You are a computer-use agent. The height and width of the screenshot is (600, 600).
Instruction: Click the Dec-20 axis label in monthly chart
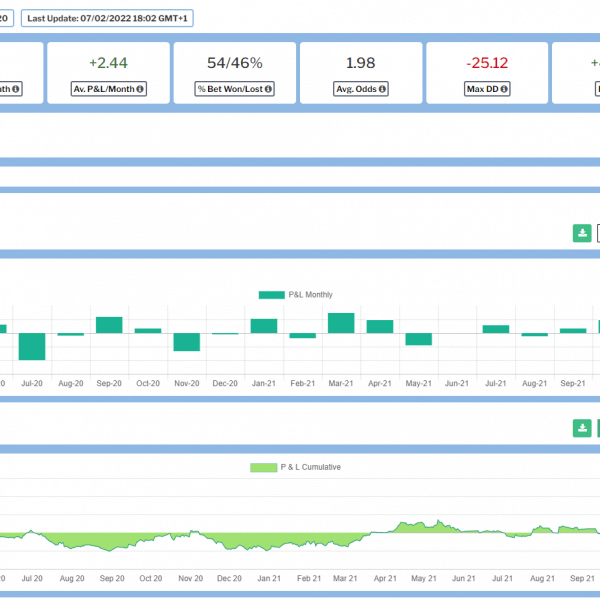(x=225, y=383)
